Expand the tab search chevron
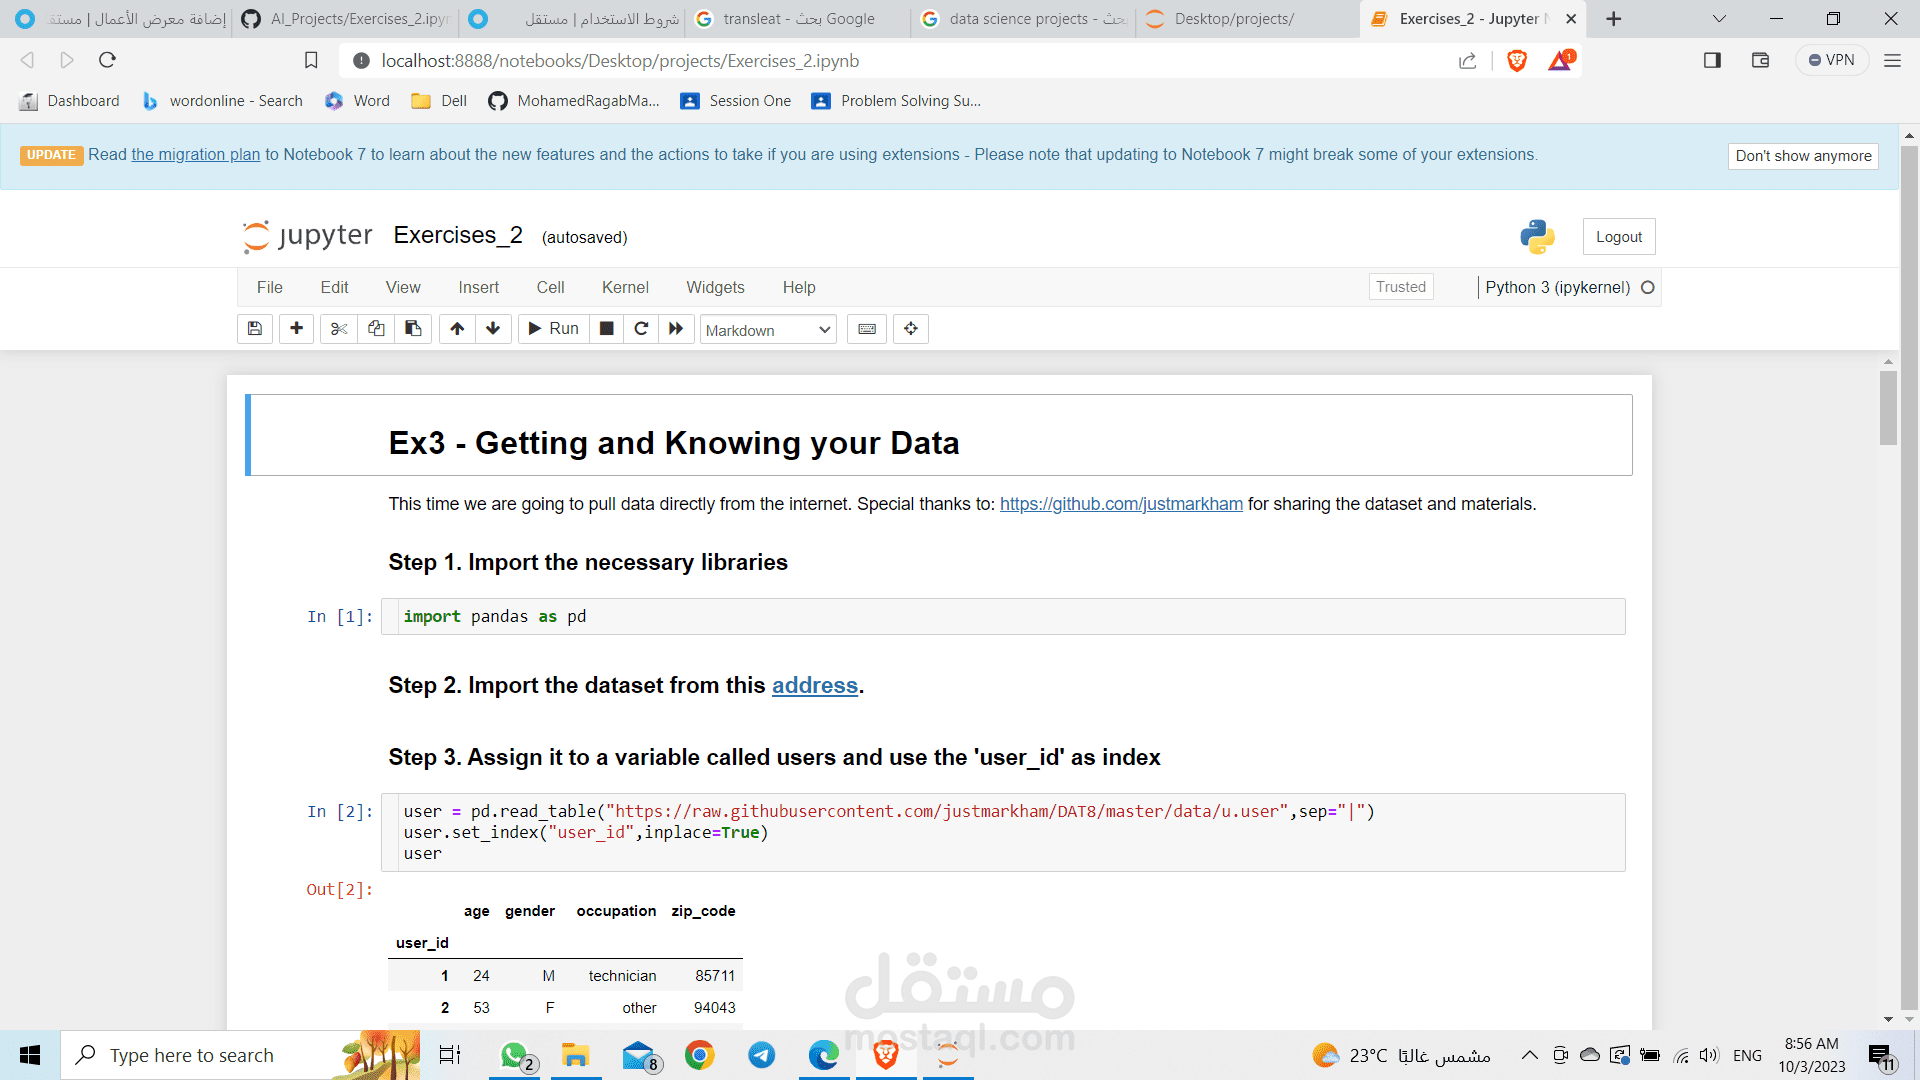This screenshot has width=1920, height=1080. point(1719,19)
